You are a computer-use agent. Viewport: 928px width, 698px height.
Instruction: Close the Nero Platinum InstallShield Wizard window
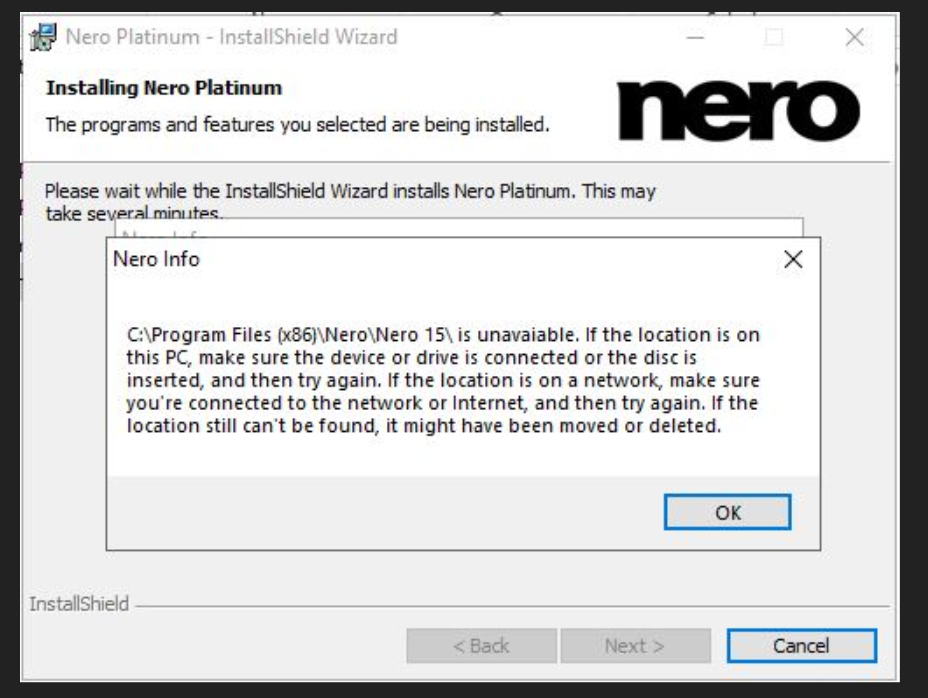click(854, 37)
